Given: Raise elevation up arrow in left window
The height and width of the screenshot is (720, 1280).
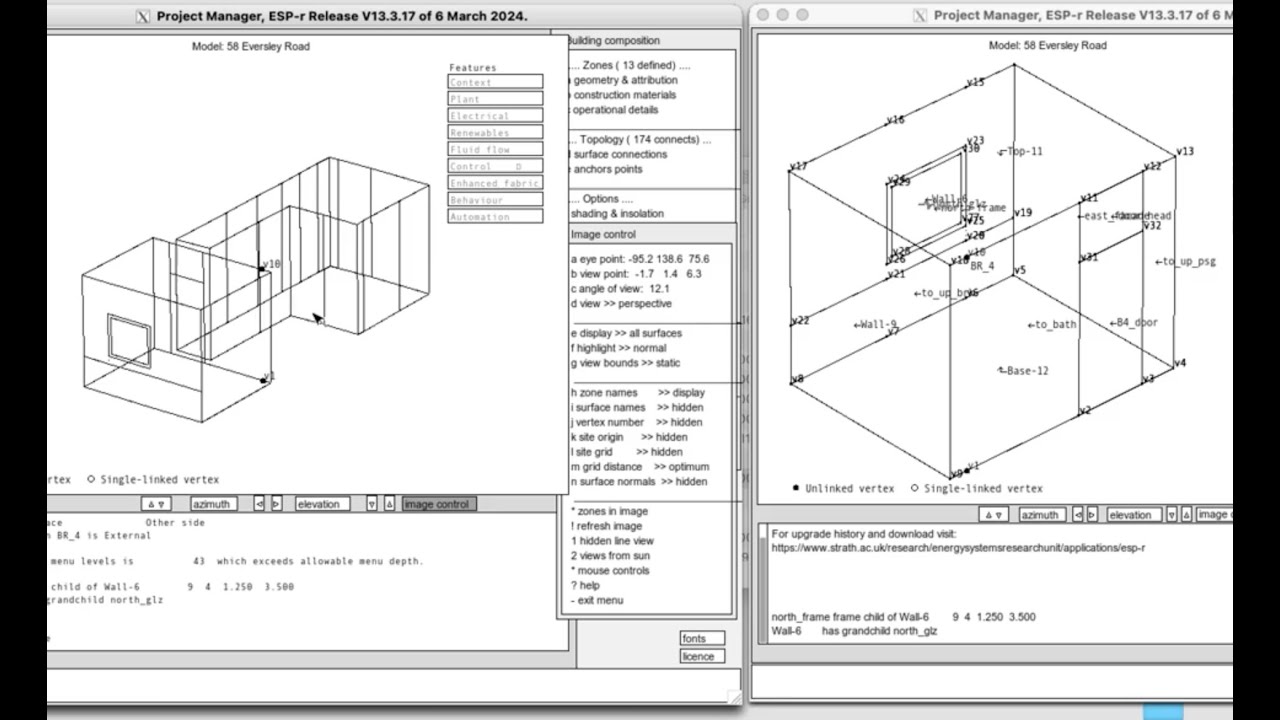Looking at the screenshot, I should point(389,504).
